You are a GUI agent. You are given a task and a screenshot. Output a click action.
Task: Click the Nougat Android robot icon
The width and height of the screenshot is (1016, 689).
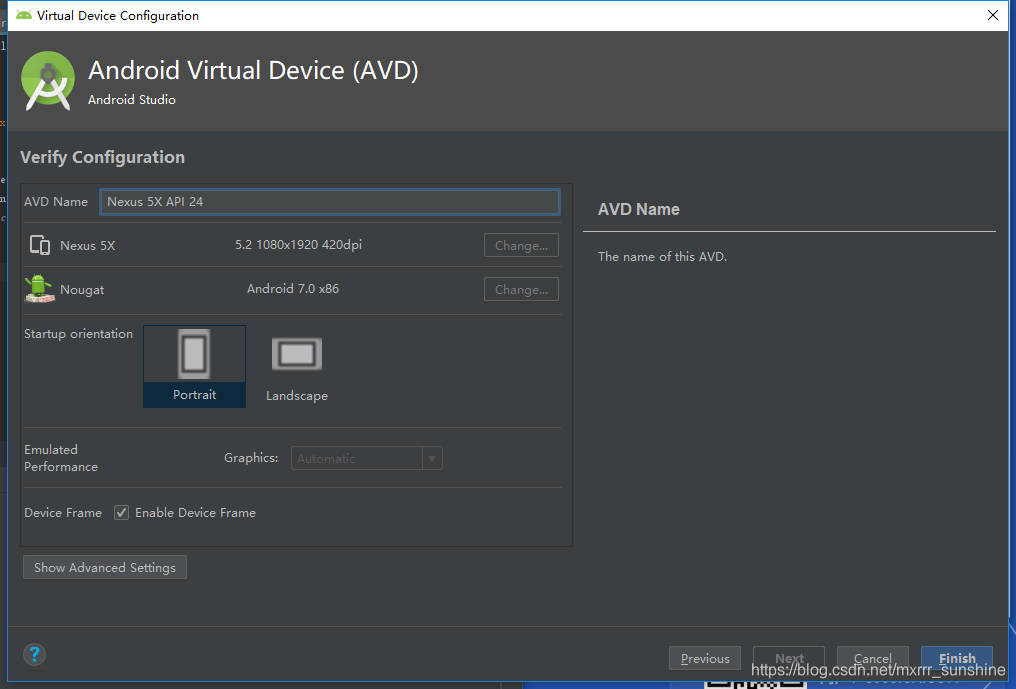(x=39, y=288)
